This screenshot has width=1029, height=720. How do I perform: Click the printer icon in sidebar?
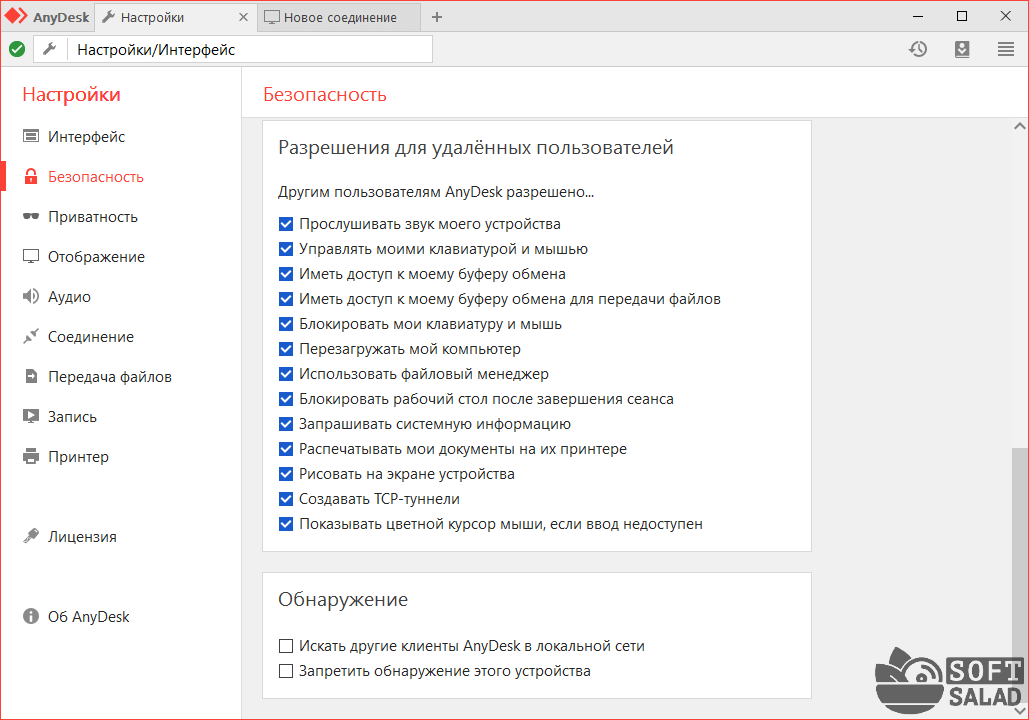point(31,457)
